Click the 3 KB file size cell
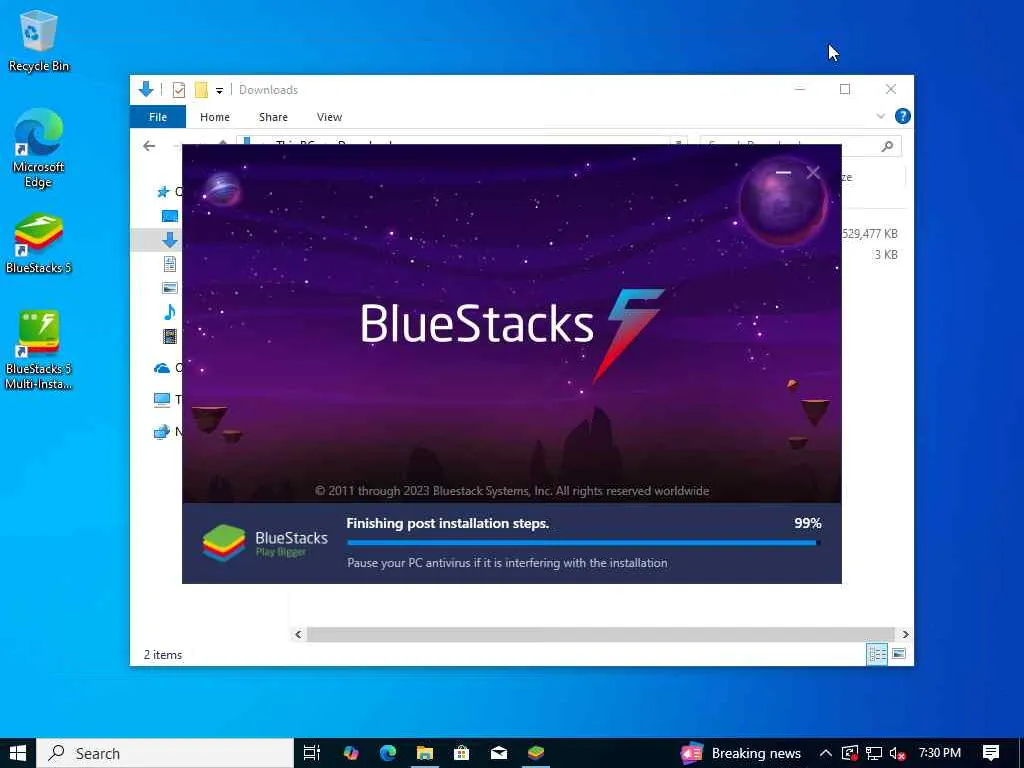 point(886,255)
